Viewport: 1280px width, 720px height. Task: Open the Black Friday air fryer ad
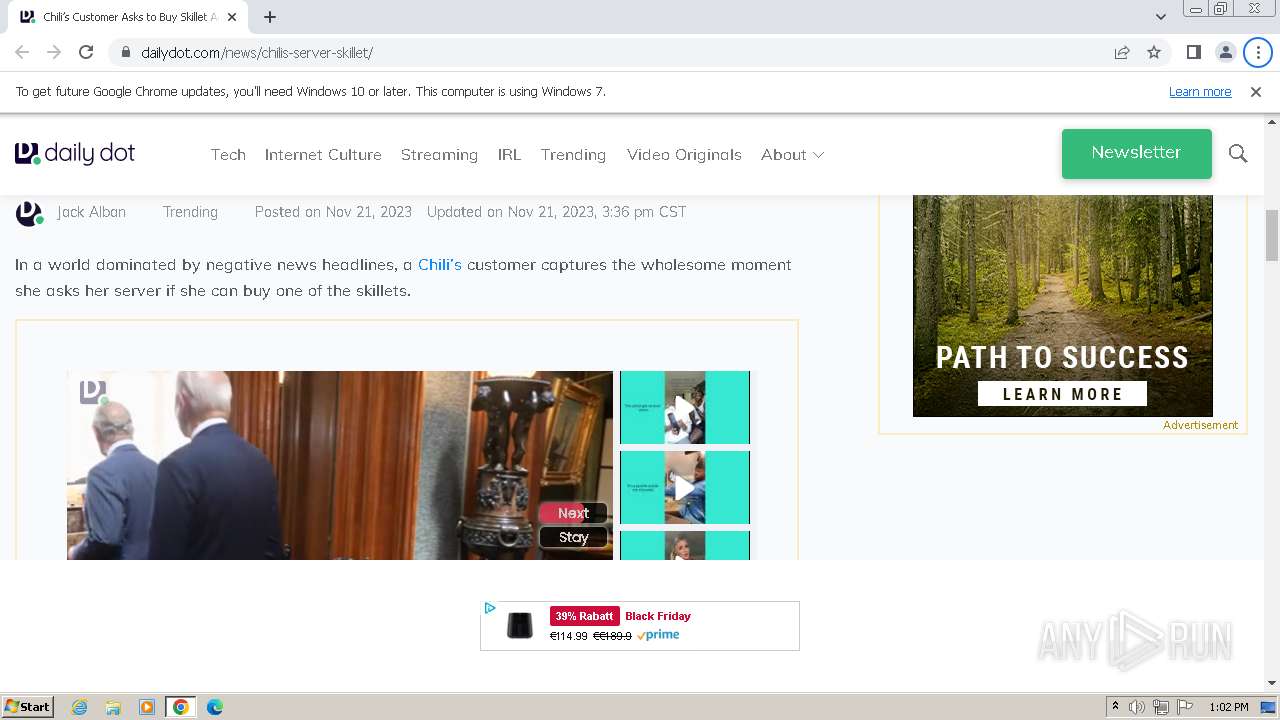(640, 626)
